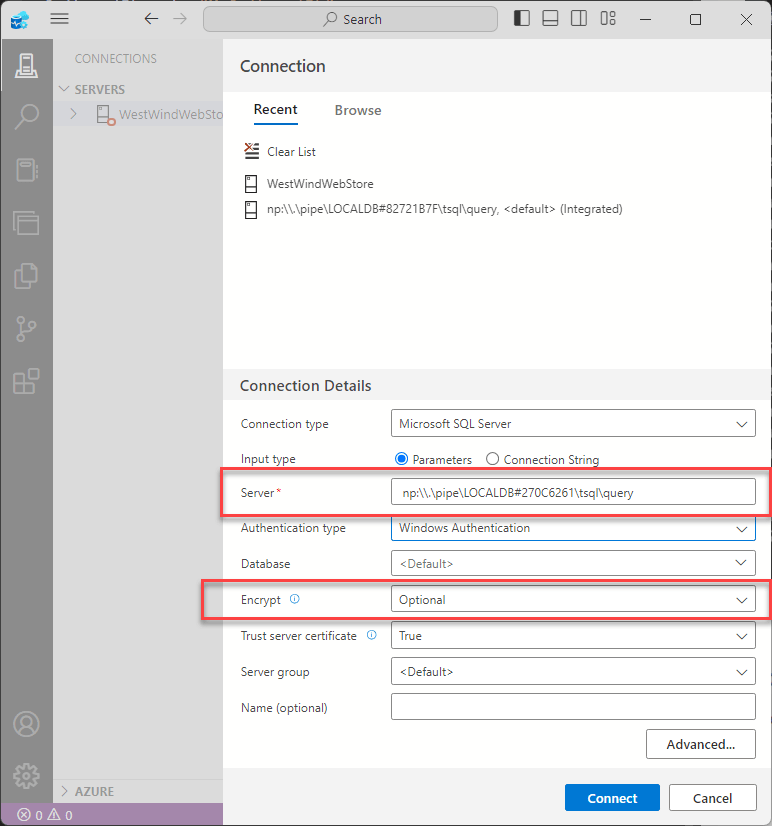Click the errors count icon in status bar

pyautogui.click(x=24, y=815)
